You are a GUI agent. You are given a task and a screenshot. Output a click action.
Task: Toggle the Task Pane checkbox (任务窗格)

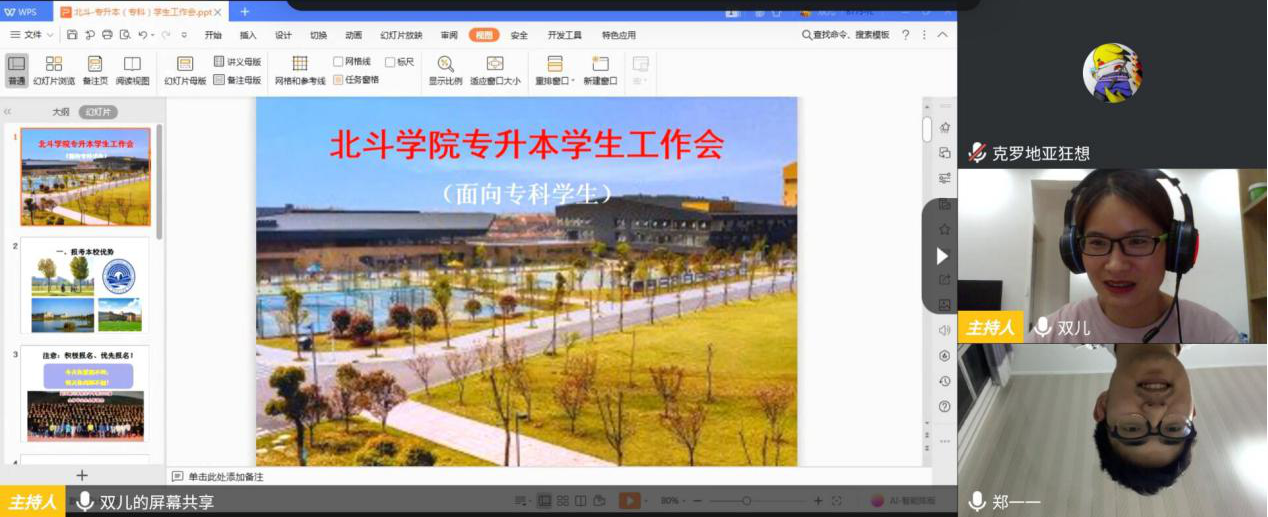click(338, 80)
